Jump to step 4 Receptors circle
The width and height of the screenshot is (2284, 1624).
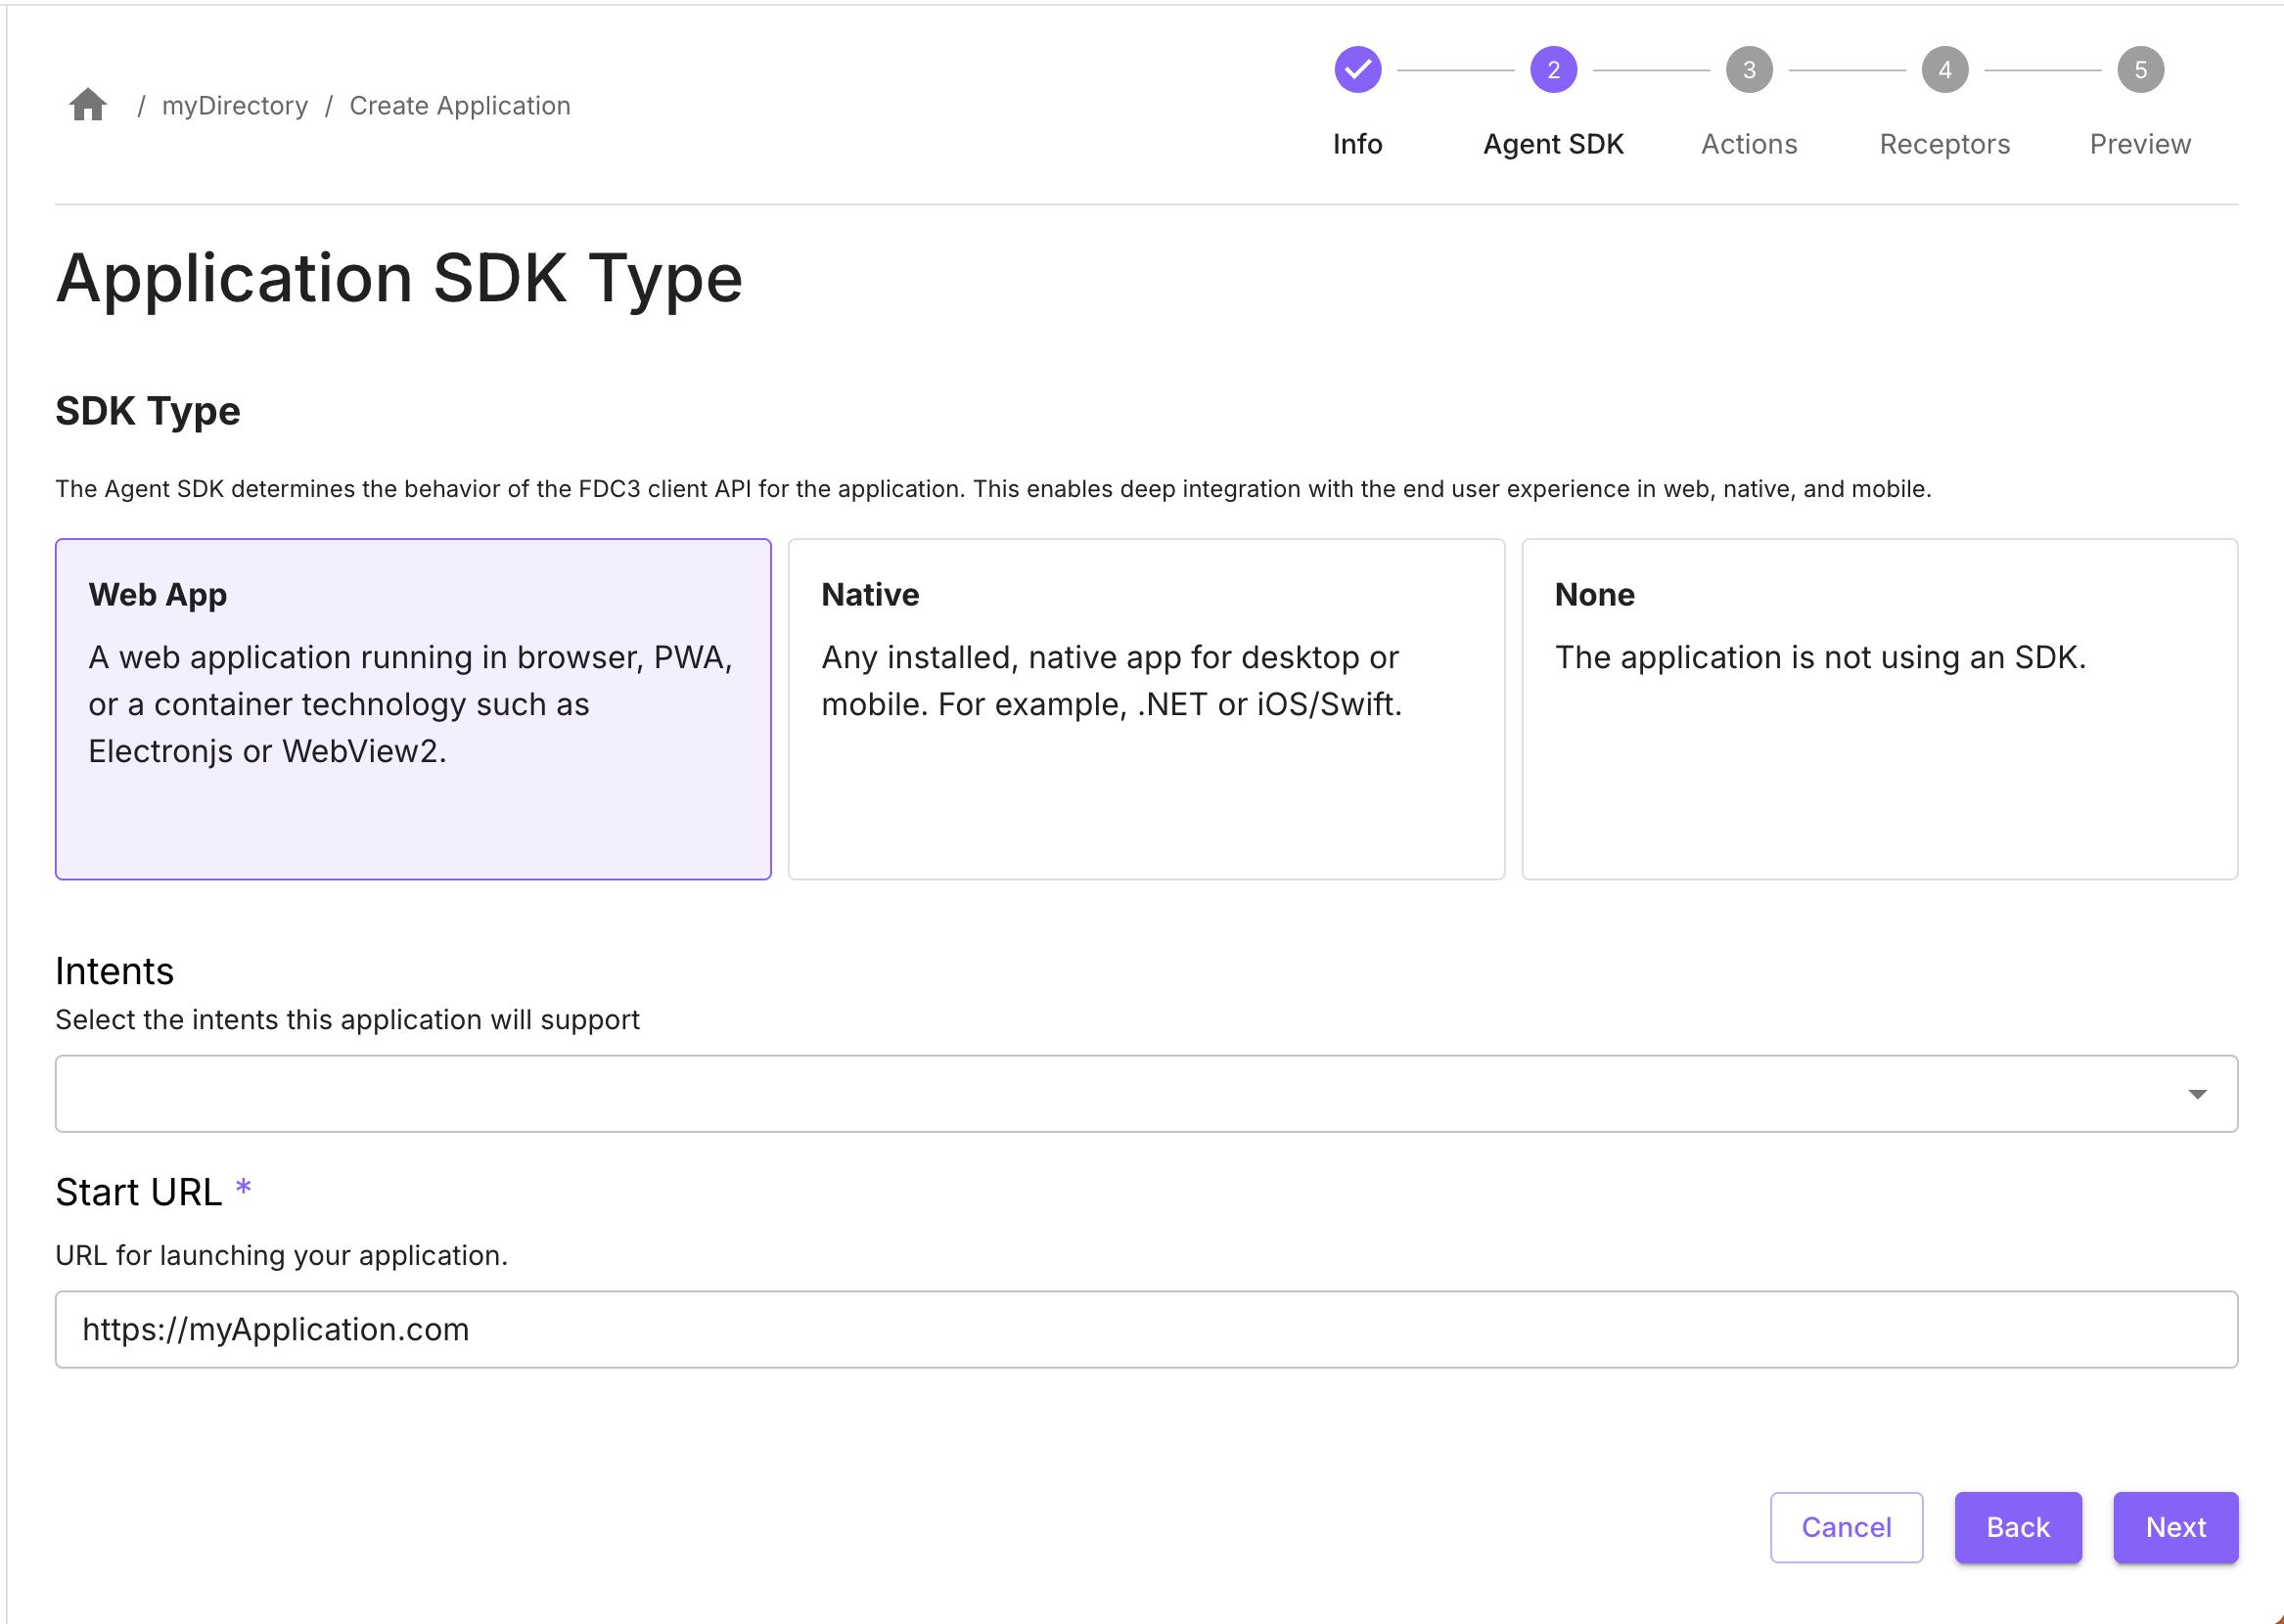1944,69
